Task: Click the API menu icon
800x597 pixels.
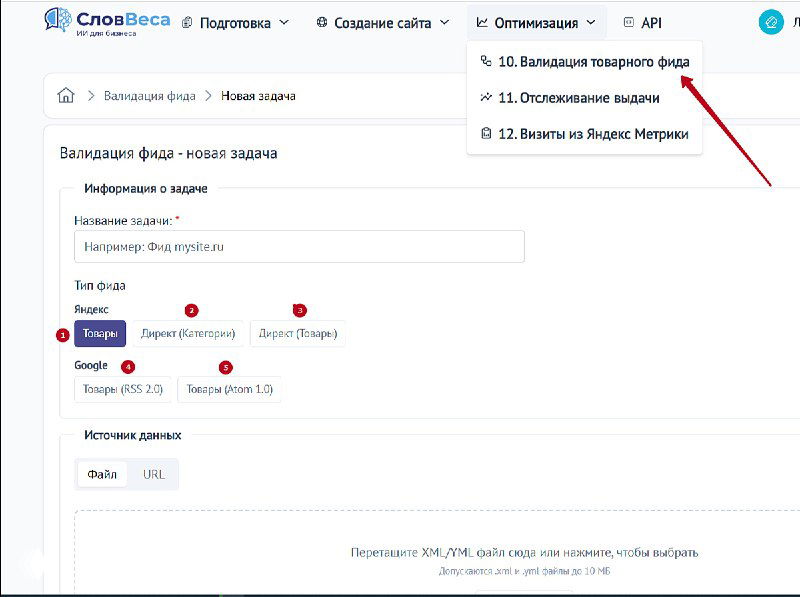Action: [x=629, y=23]
